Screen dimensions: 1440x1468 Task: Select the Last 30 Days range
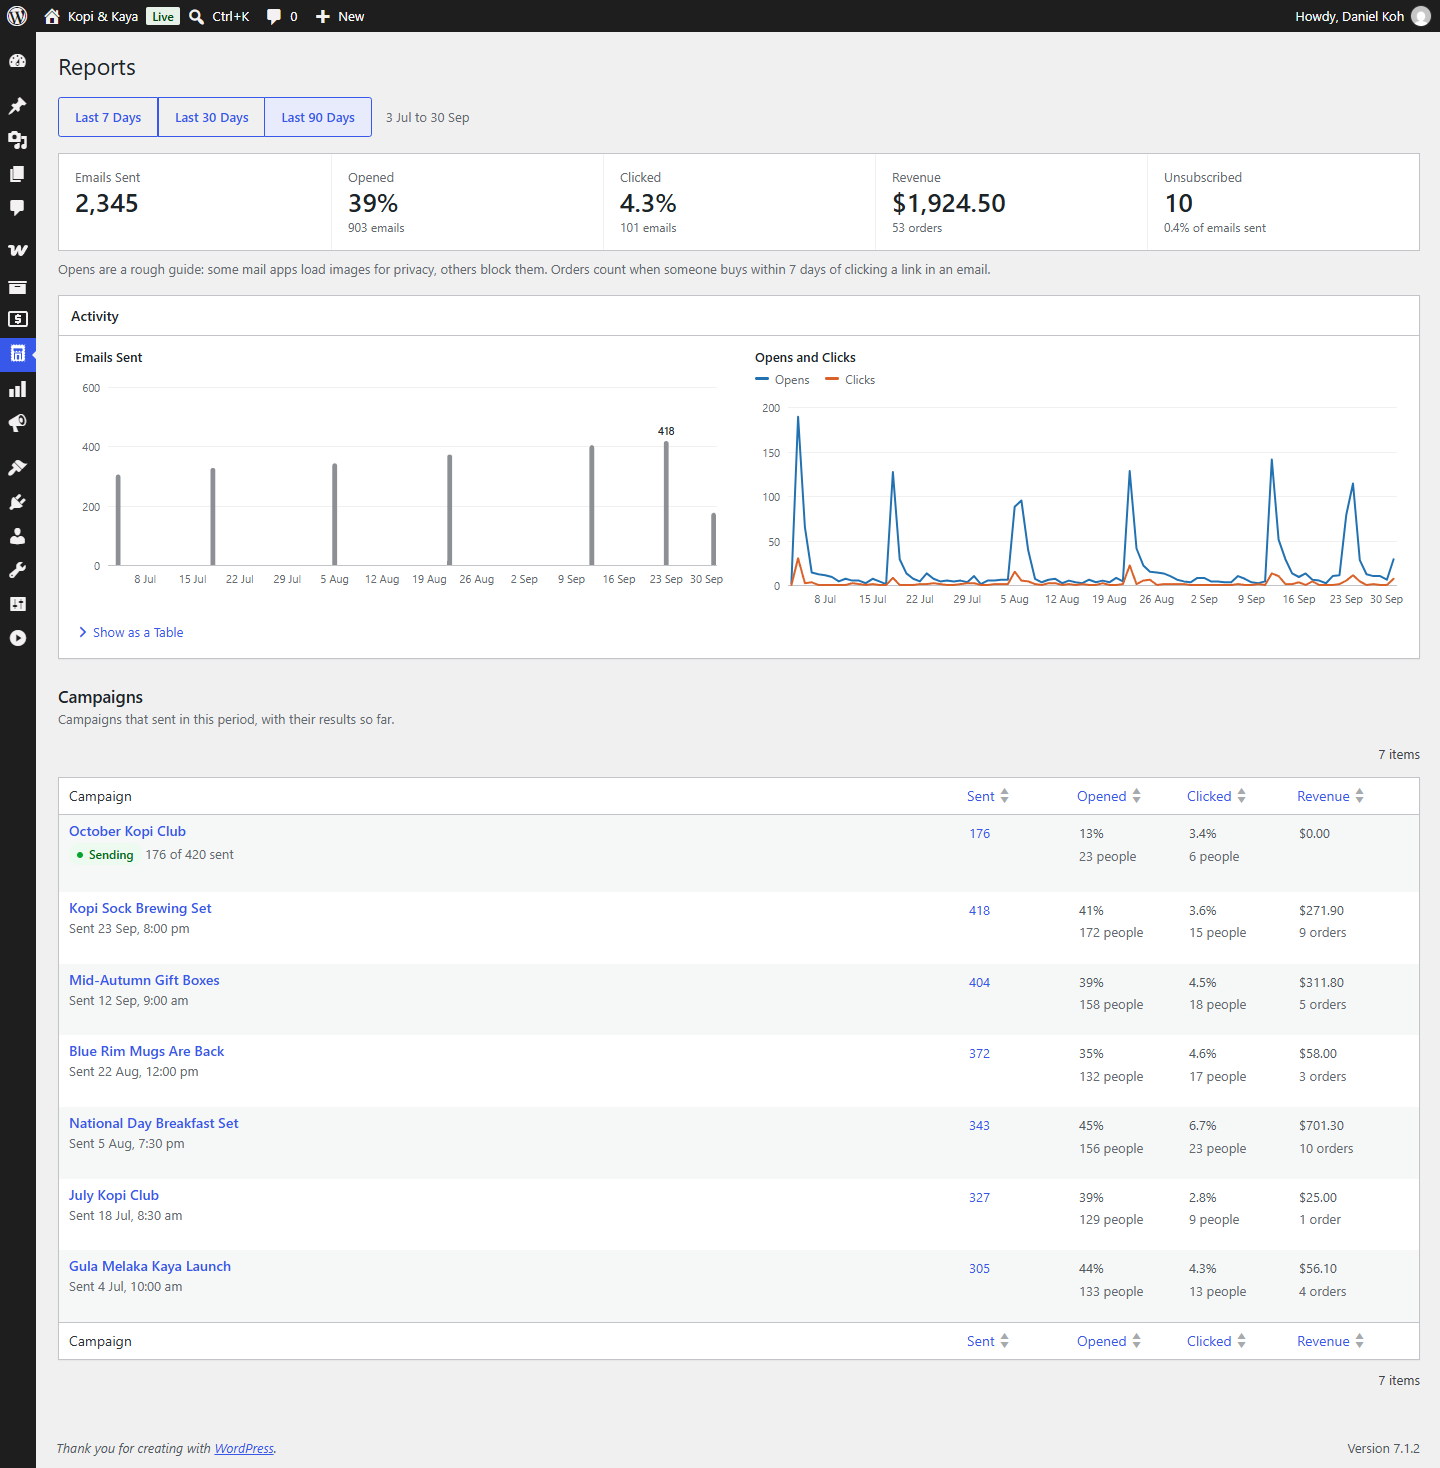pos(212,117)
